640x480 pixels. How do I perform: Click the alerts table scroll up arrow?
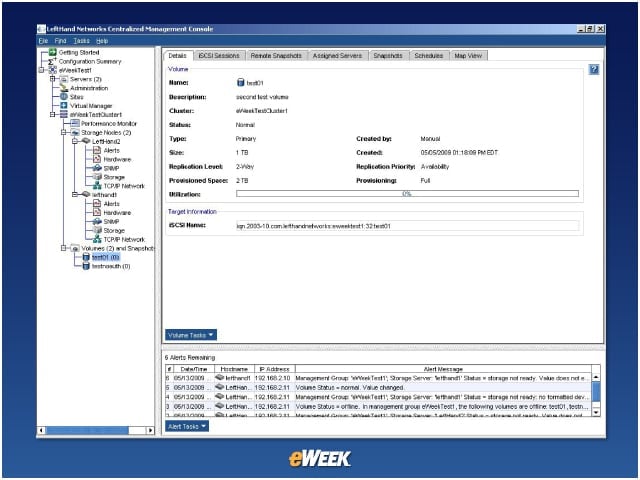(x=596, y=378)
